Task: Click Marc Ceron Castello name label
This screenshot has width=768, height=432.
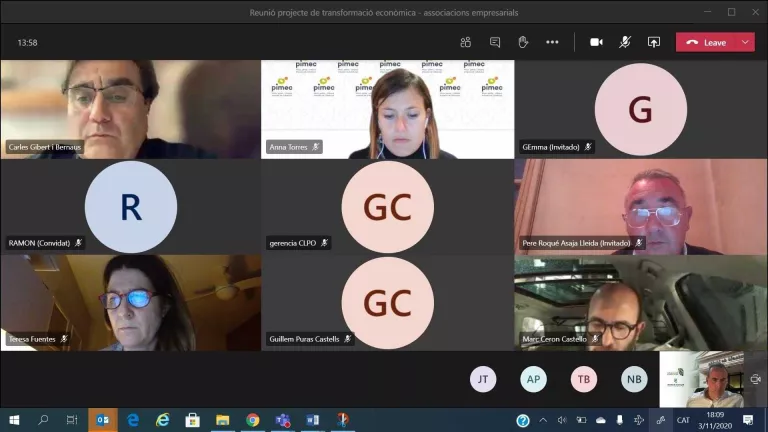Action: pos(560,339)
